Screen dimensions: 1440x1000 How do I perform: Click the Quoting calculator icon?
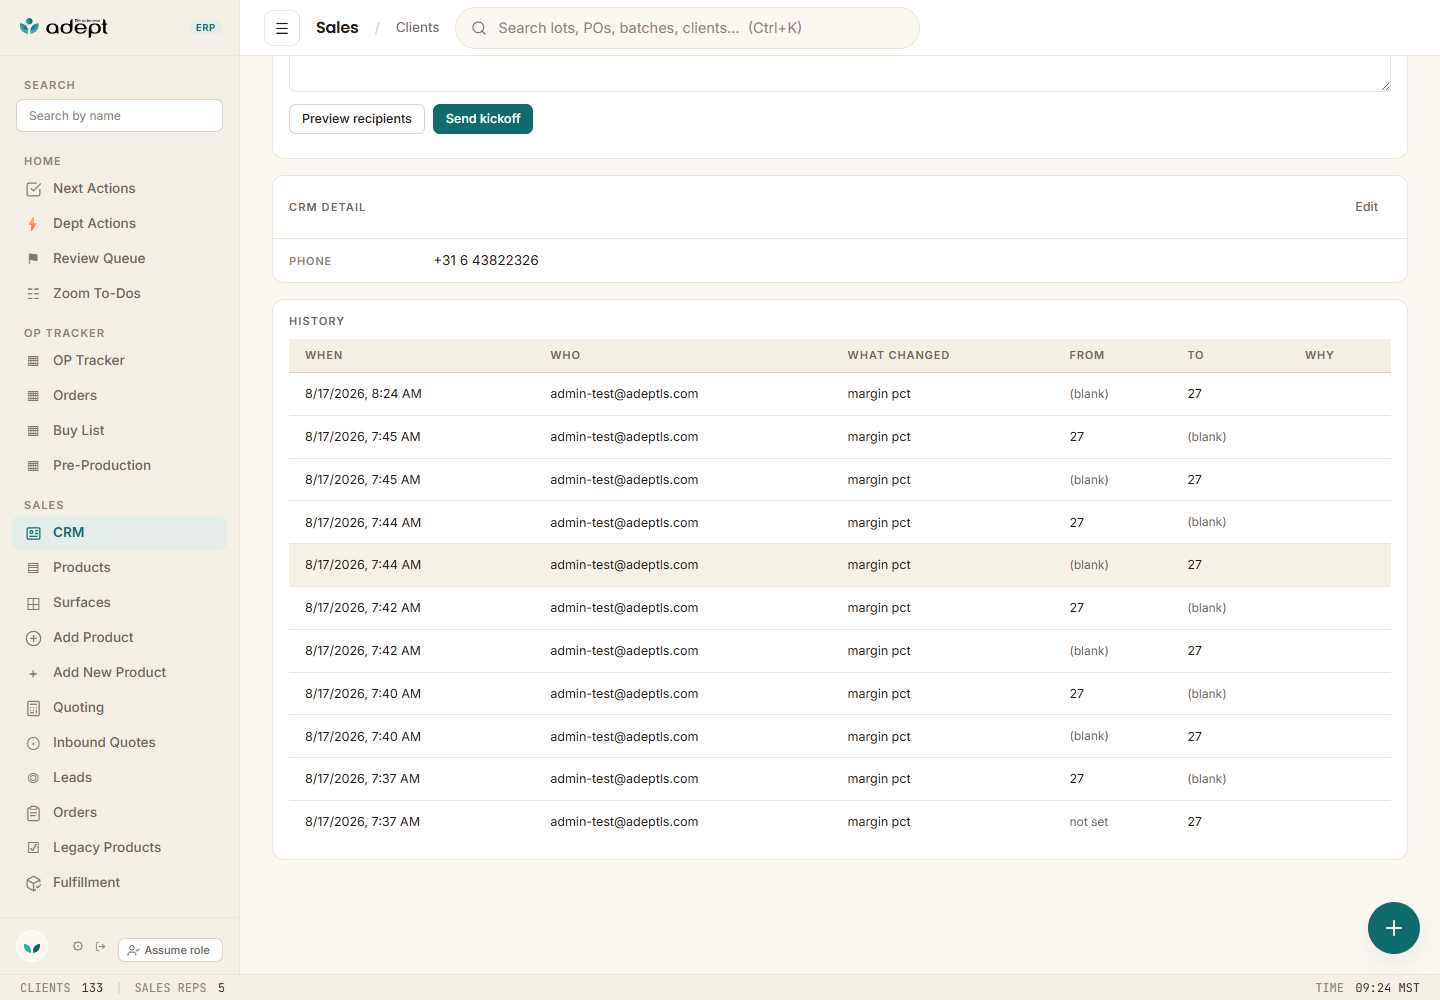coord(33,708)
